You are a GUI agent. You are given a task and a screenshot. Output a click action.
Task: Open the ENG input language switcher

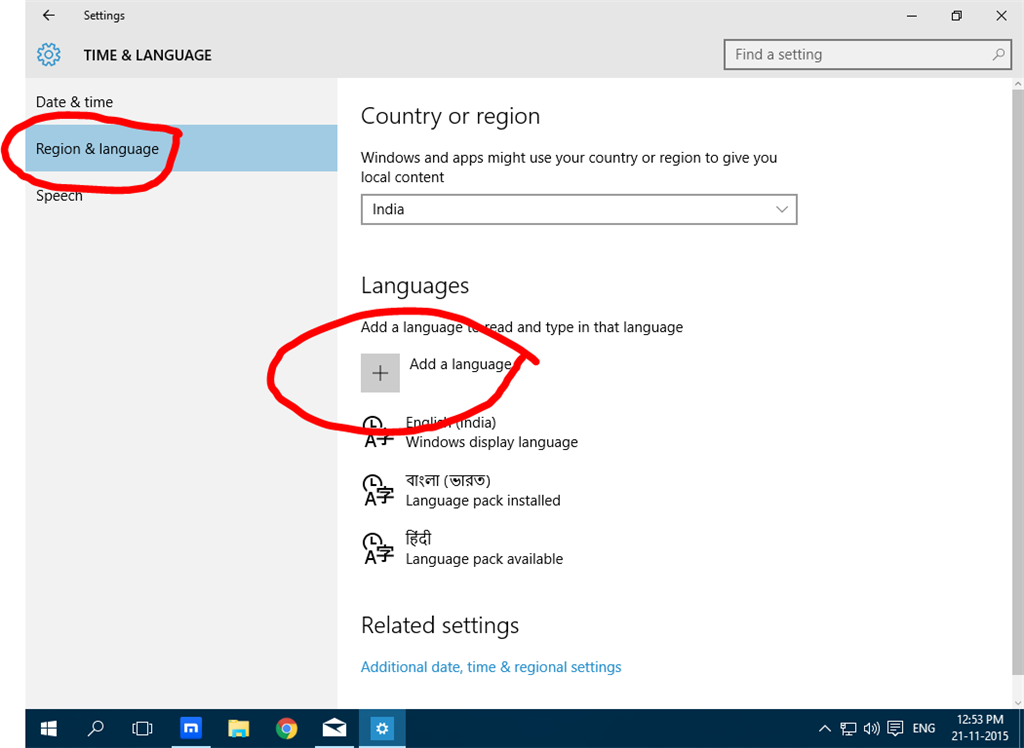pos(925,728)
